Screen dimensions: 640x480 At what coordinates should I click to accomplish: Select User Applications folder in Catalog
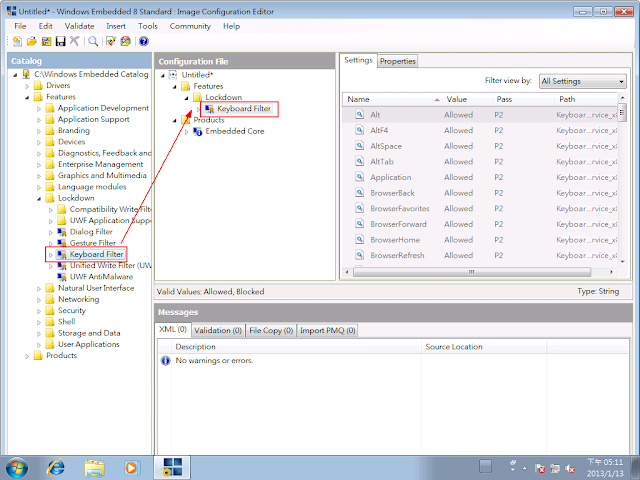click(89, 344)
